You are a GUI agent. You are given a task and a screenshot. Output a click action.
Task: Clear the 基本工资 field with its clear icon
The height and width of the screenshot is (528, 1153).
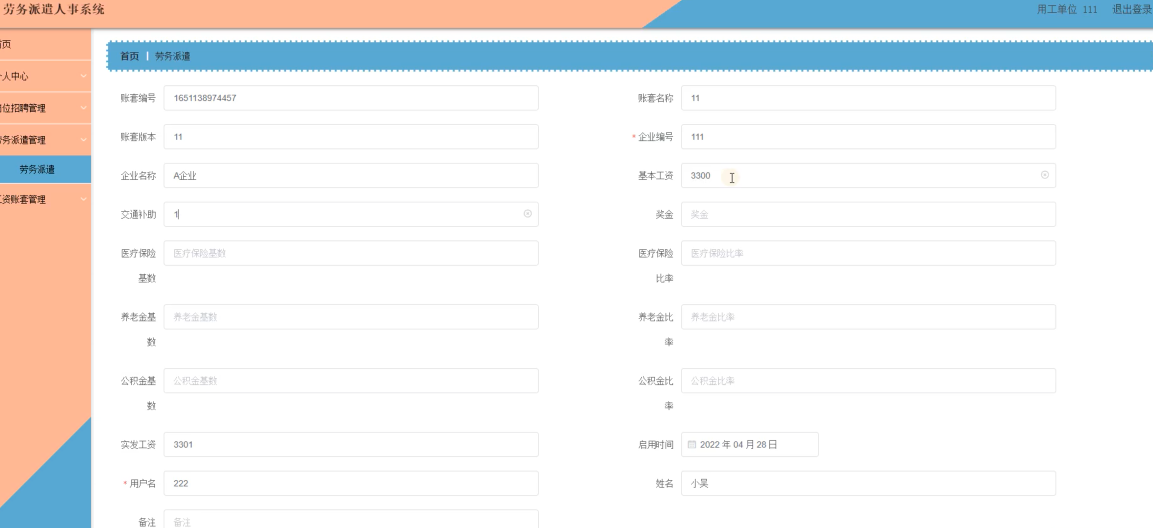coord(1045,175)
